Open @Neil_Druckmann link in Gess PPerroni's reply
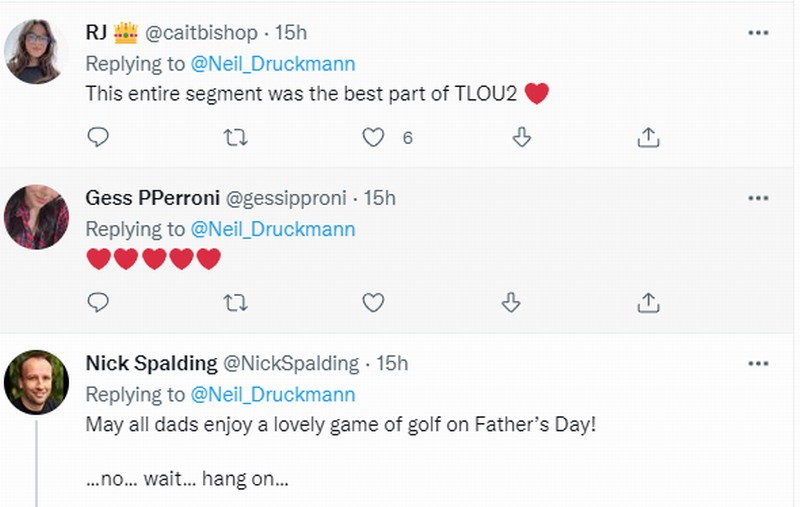Screen dimensions: 800x507 pos(273,229)
